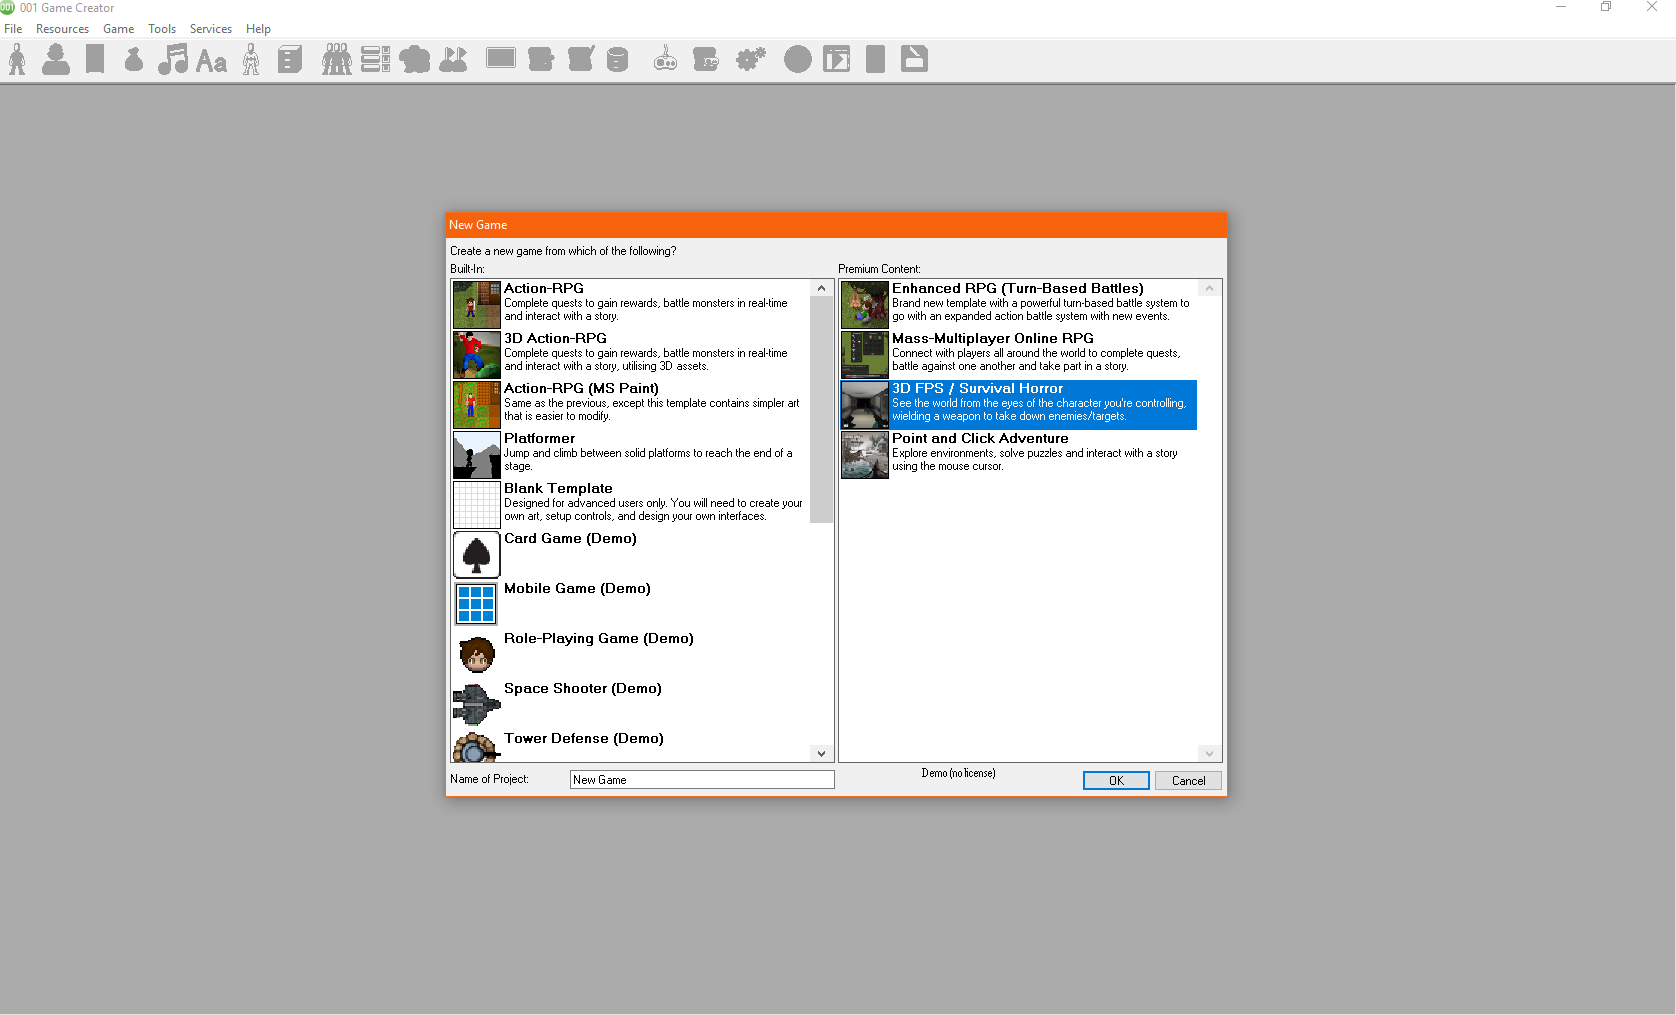The image size is (1676, 1015).
Task: Open the money bag items icon
Action: click(x=134, y=60)
